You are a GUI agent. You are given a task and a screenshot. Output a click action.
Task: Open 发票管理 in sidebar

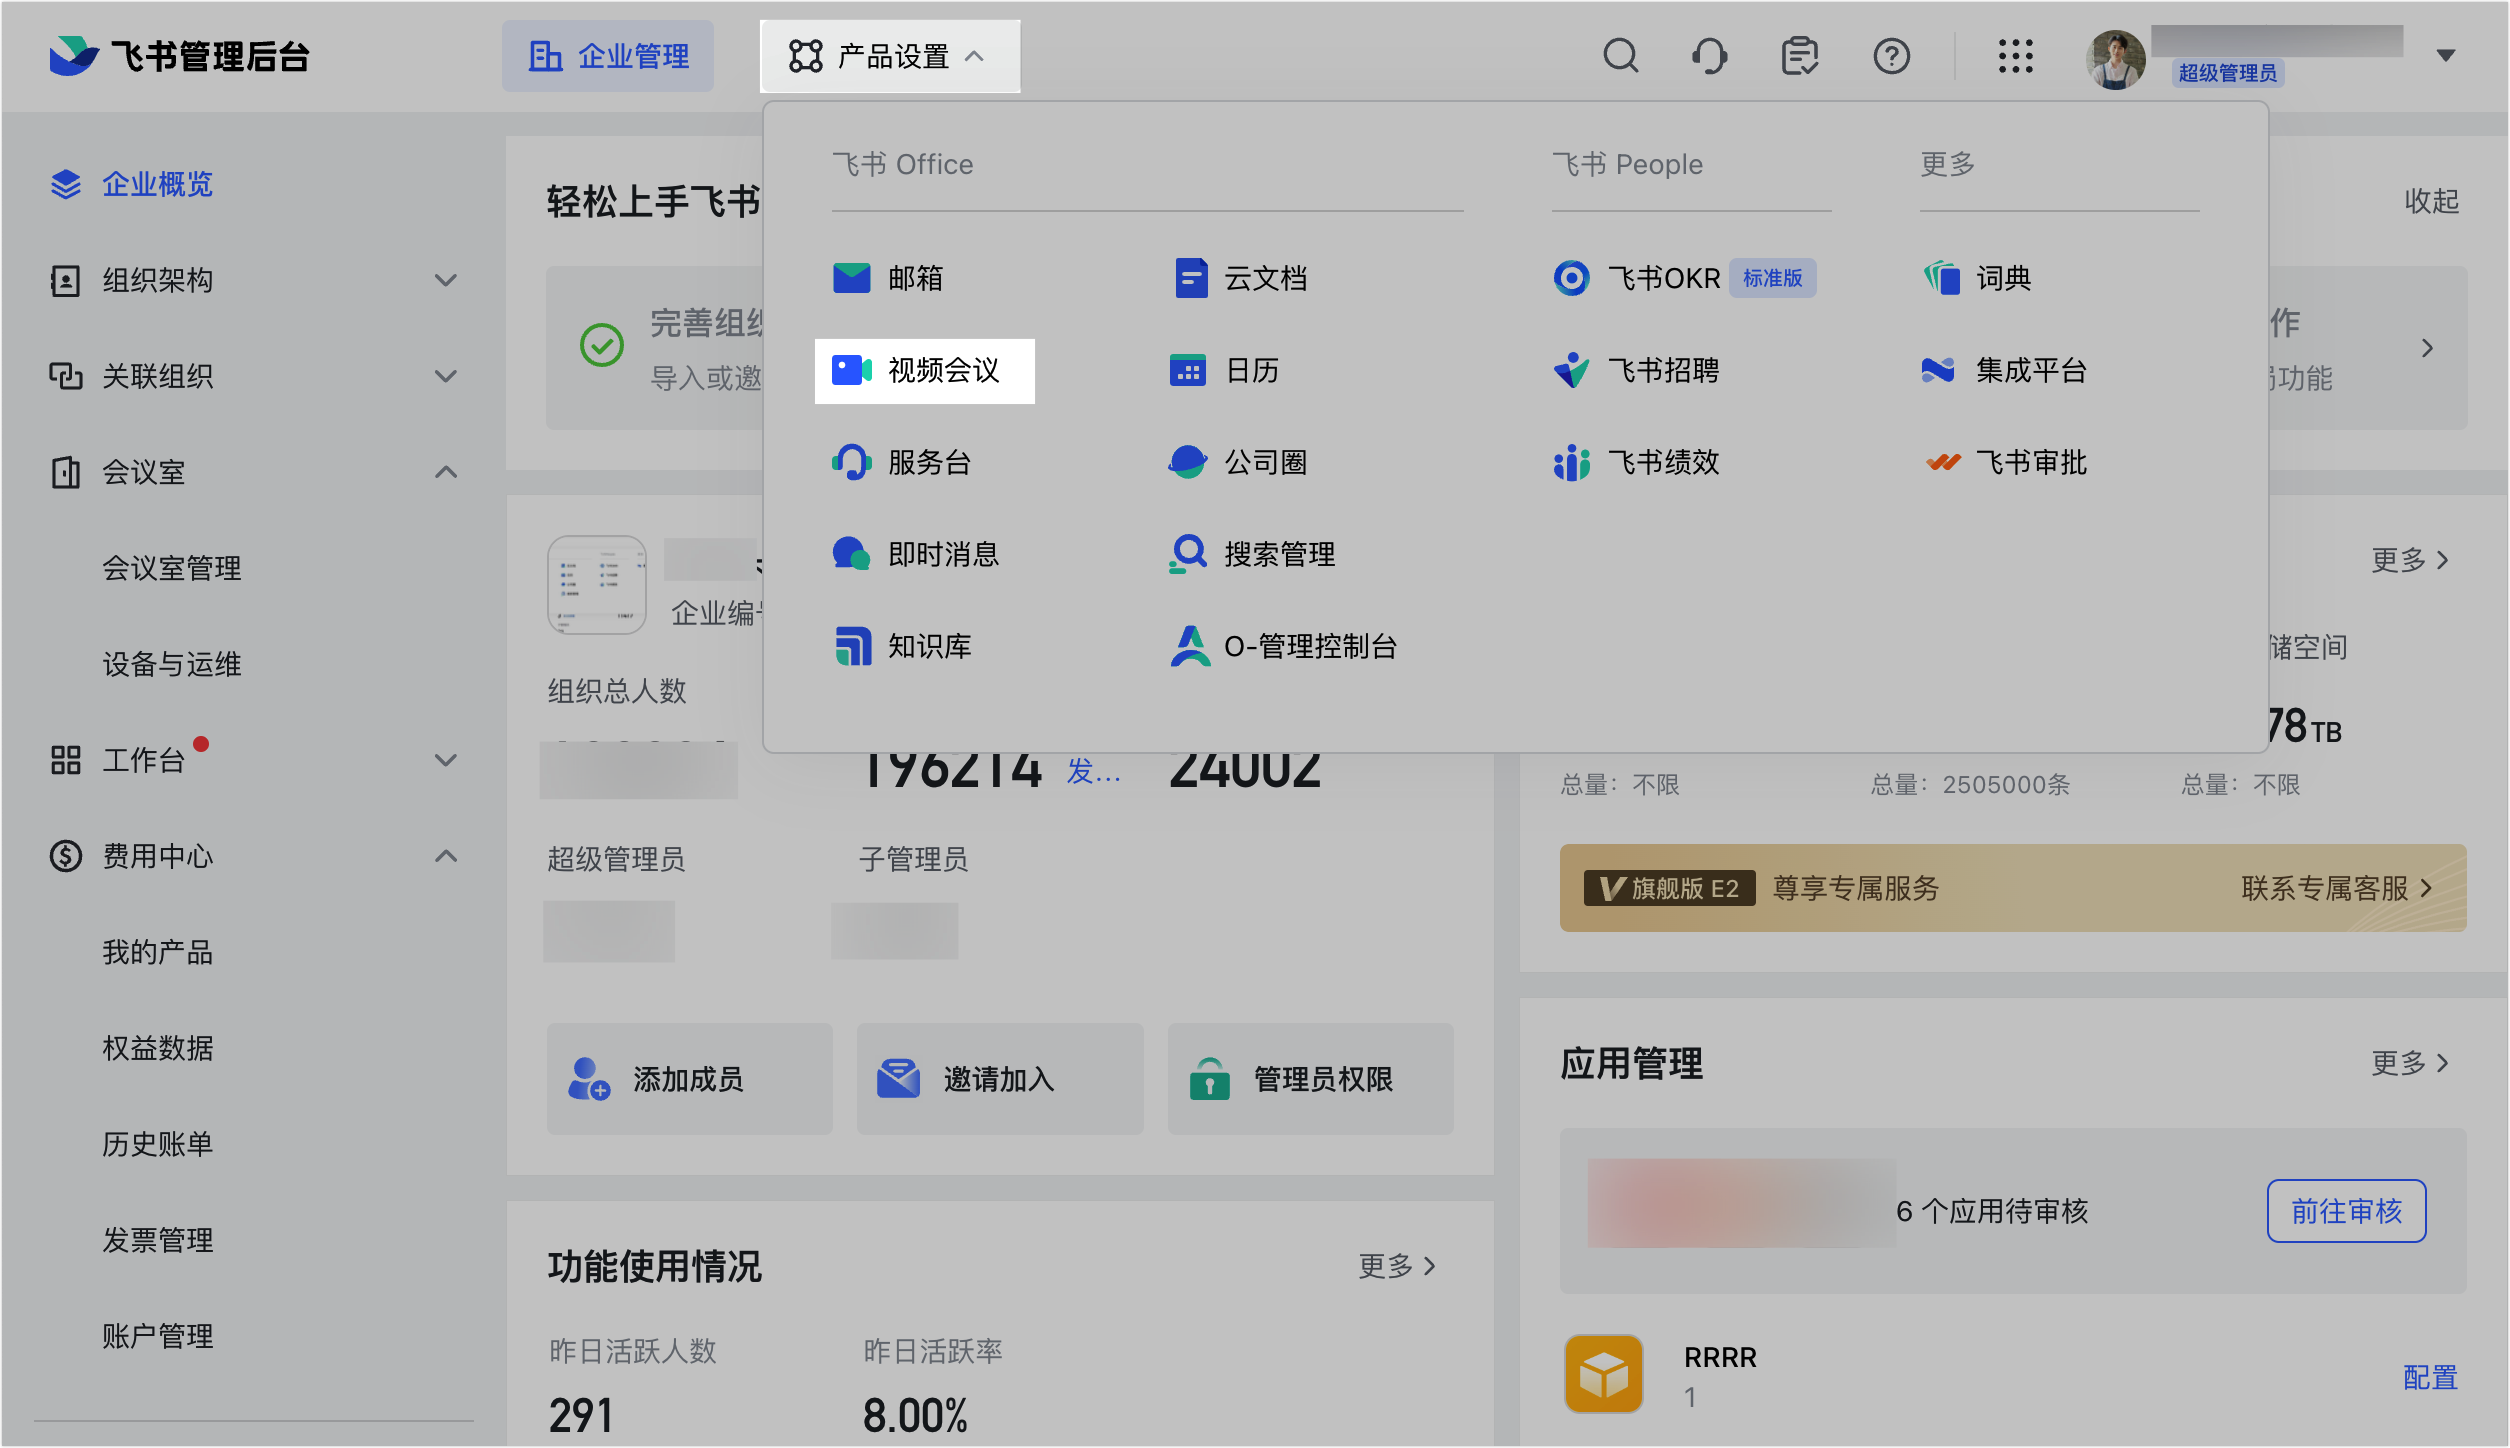158,1240
